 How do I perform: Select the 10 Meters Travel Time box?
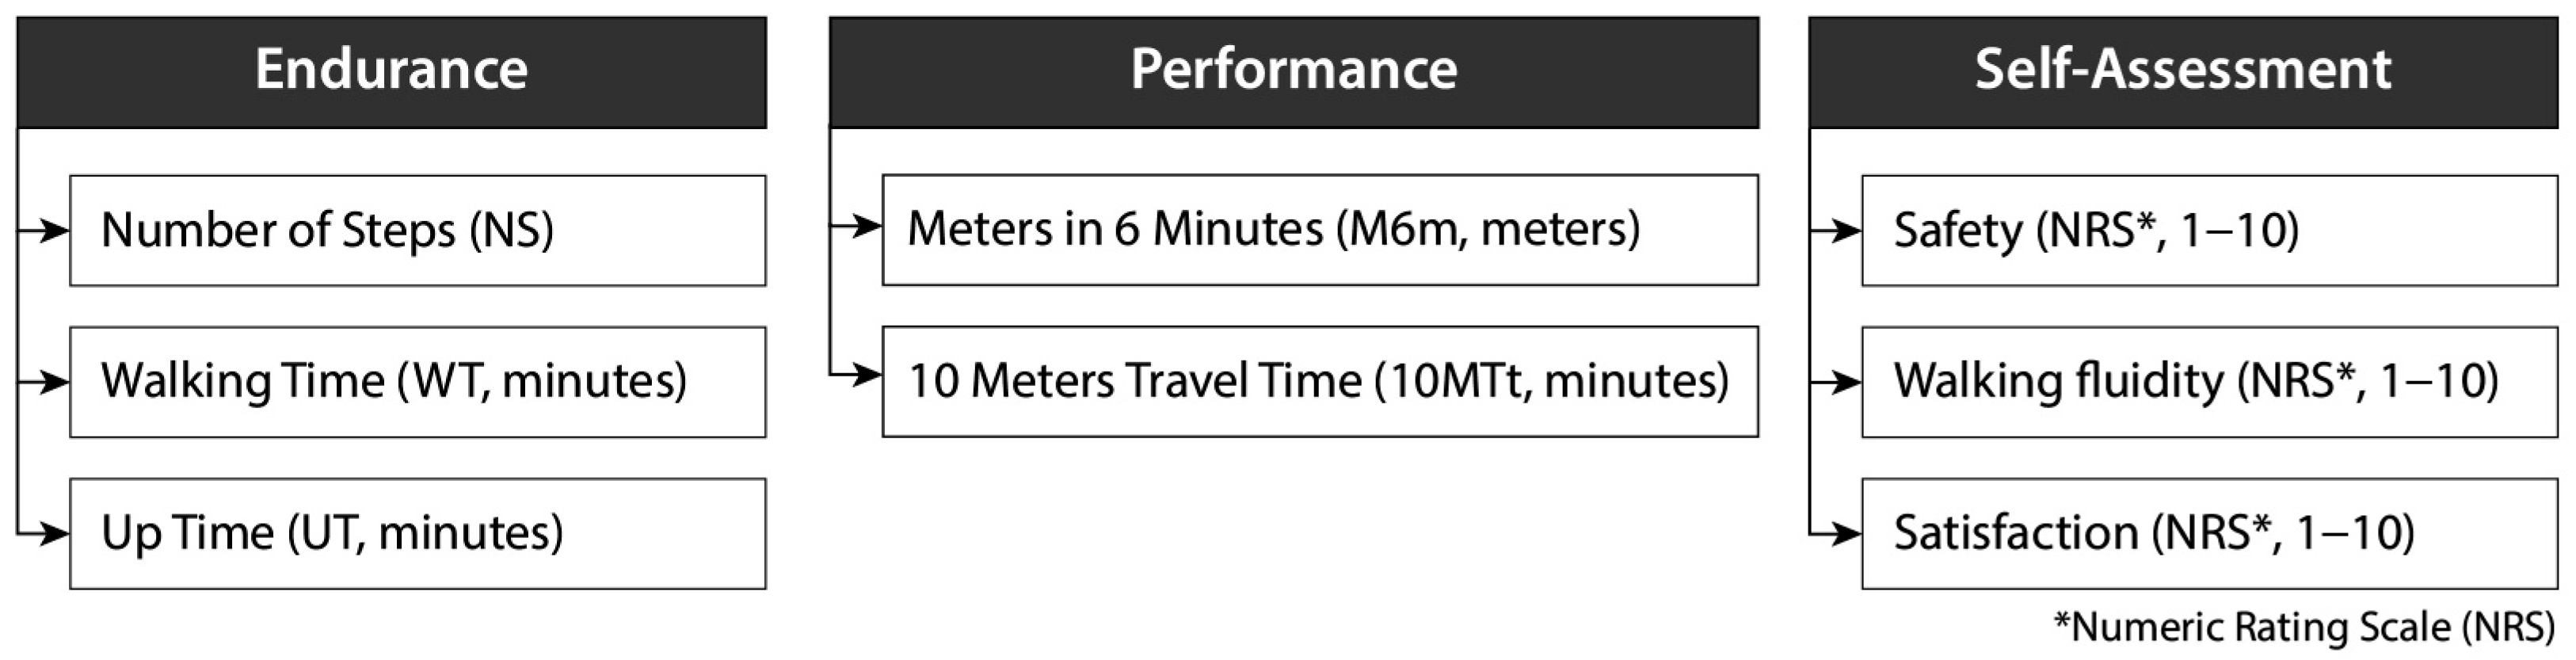[1320, 381]
